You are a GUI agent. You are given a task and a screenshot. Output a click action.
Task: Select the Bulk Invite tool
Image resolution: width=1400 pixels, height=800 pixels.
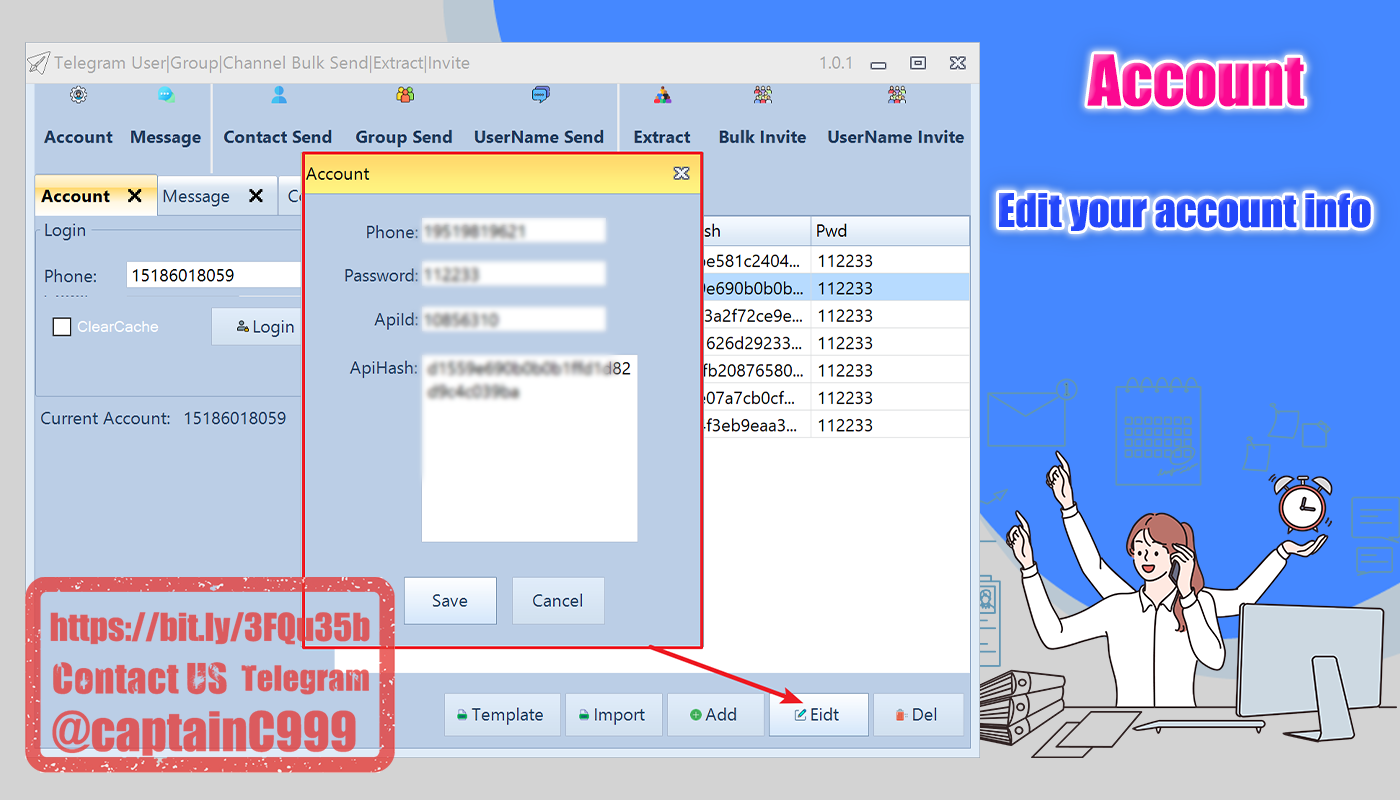point(762,117)
